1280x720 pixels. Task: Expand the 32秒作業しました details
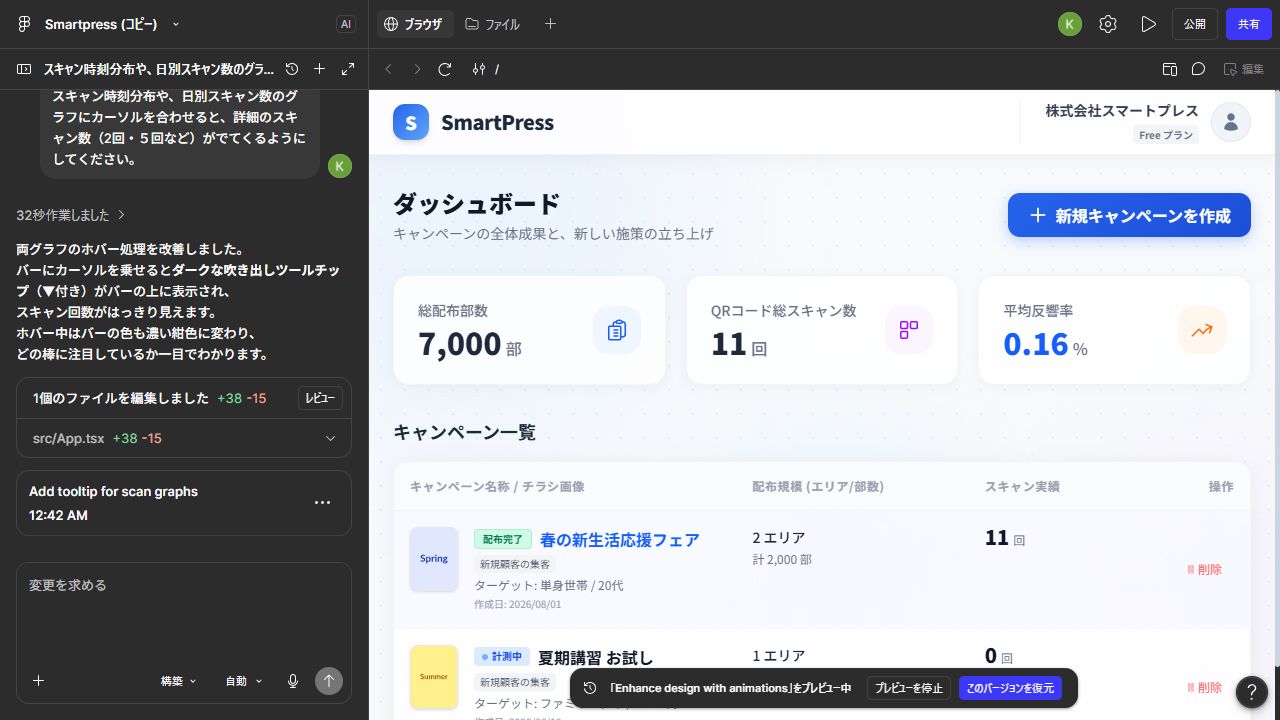coord(70,215)
